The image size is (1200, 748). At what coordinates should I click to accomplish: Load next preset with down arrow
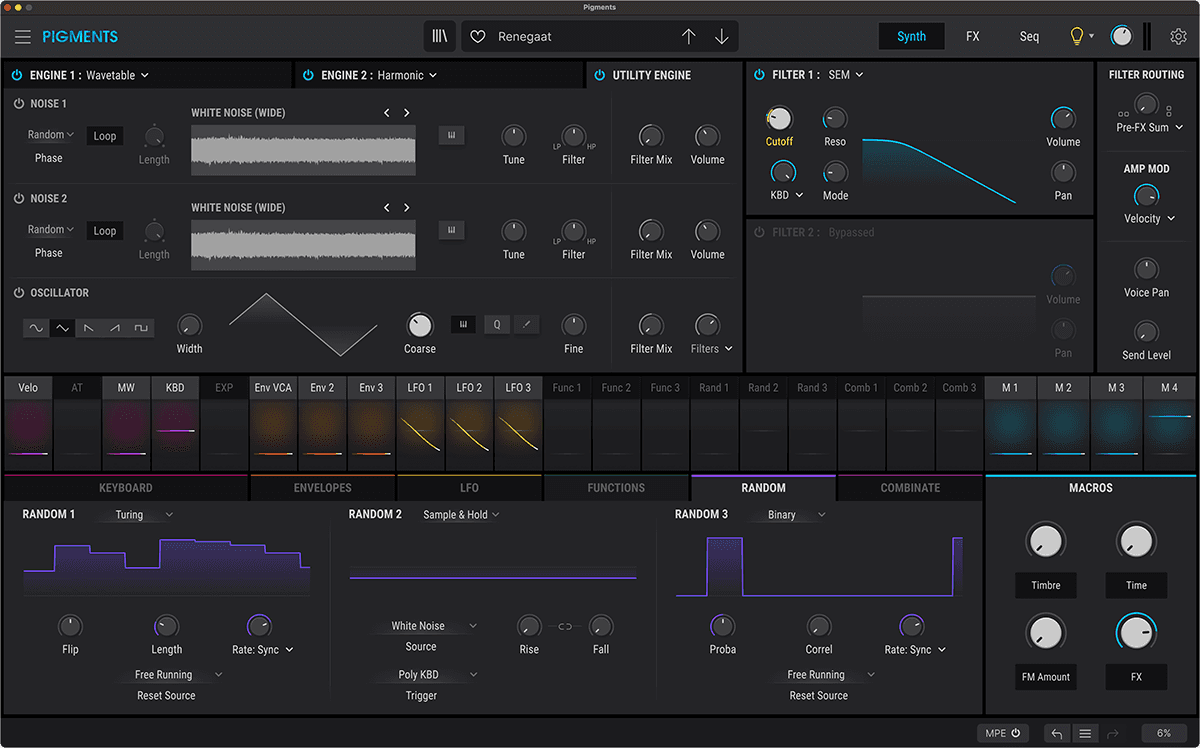721,37
